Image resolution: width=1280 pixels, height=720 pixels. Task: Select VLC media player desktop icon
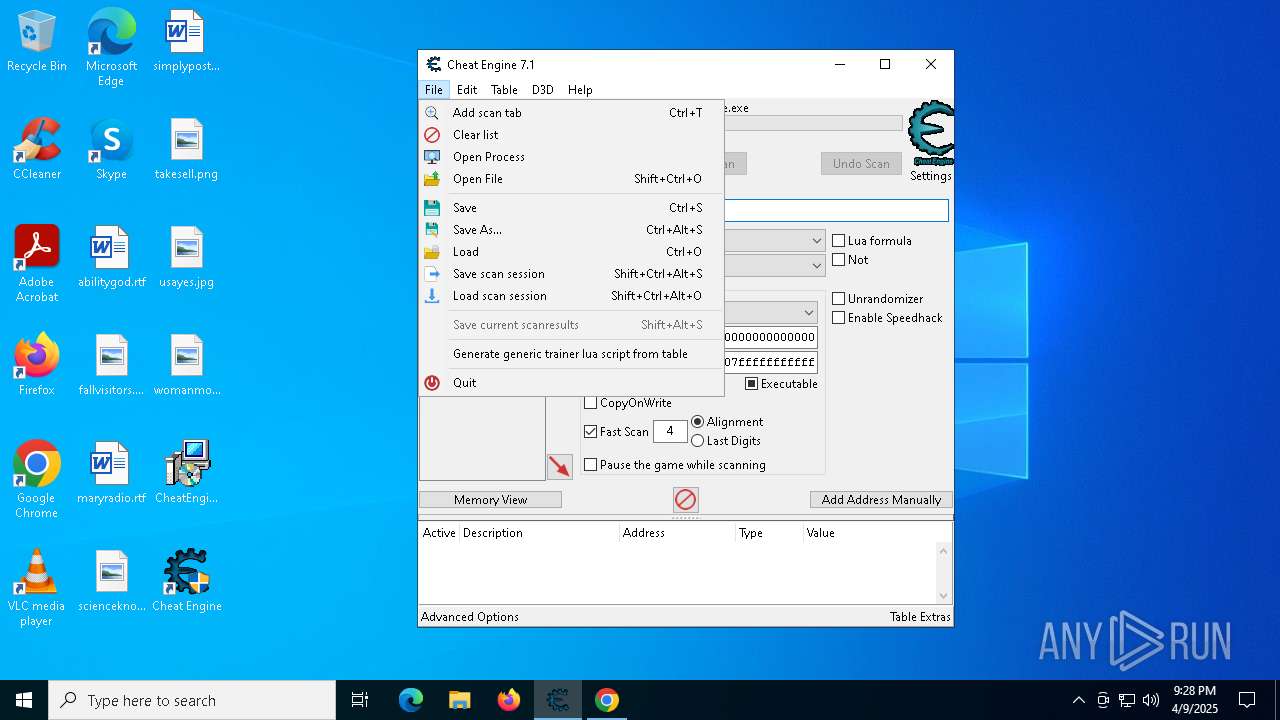[x=37, y=588]
